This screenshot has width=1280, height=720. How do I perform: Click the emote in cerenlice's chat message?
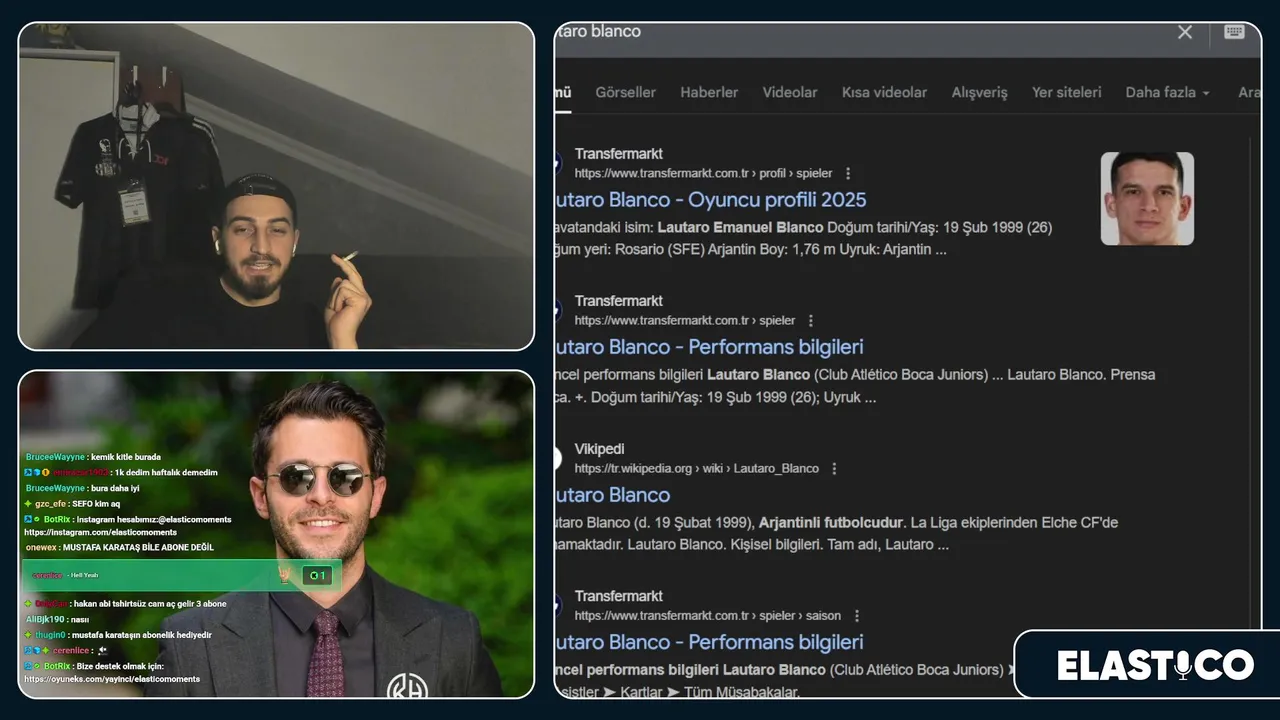click(102, 650)
